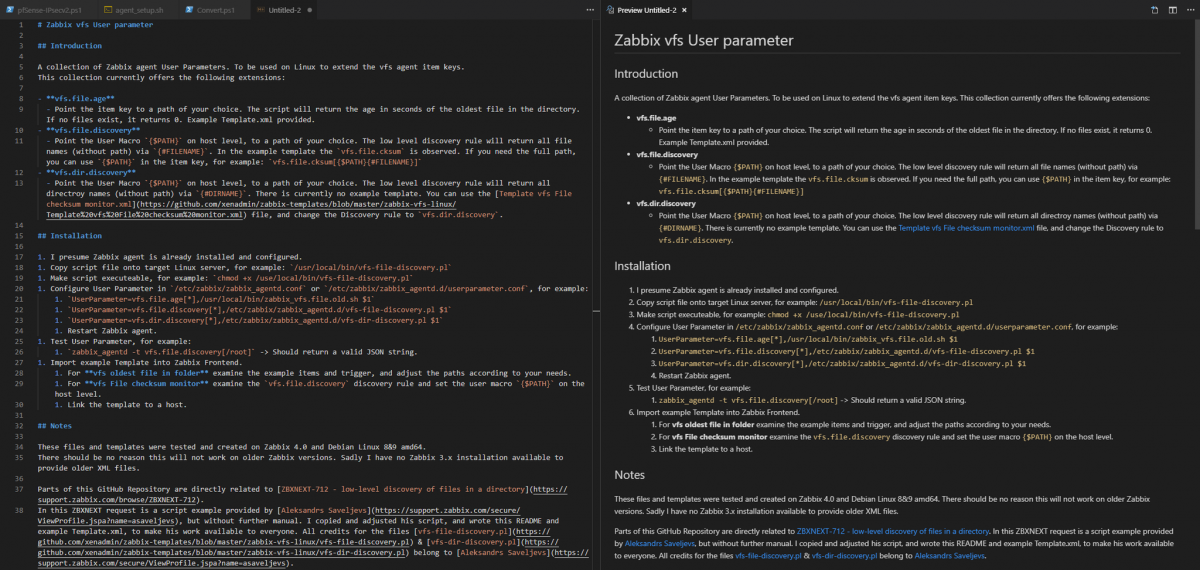The width and height of the screenshot is (1200, 570).
Task: Click unsaved dot on Untitled-2 tab
Action: click(x=312, y=9)
